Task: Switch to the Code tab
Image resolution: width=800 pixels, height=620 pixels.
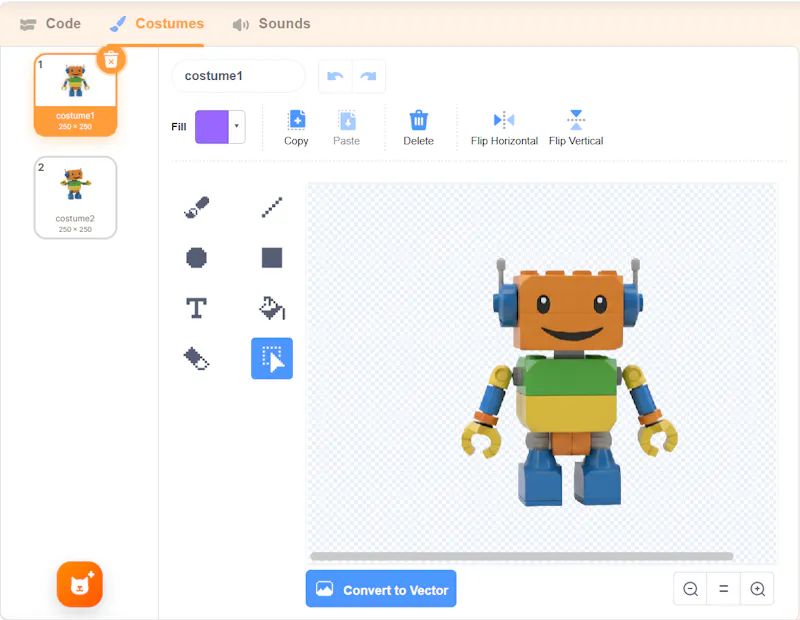Action: click(x=51, y=23)
